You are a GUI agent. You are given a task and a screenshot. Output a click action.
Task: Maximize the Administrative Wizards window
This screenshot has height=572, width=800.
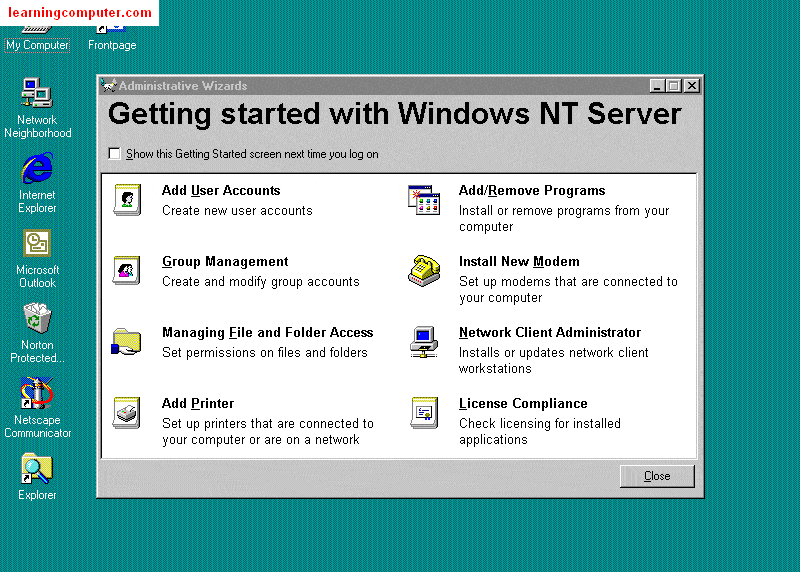[673, 86]
